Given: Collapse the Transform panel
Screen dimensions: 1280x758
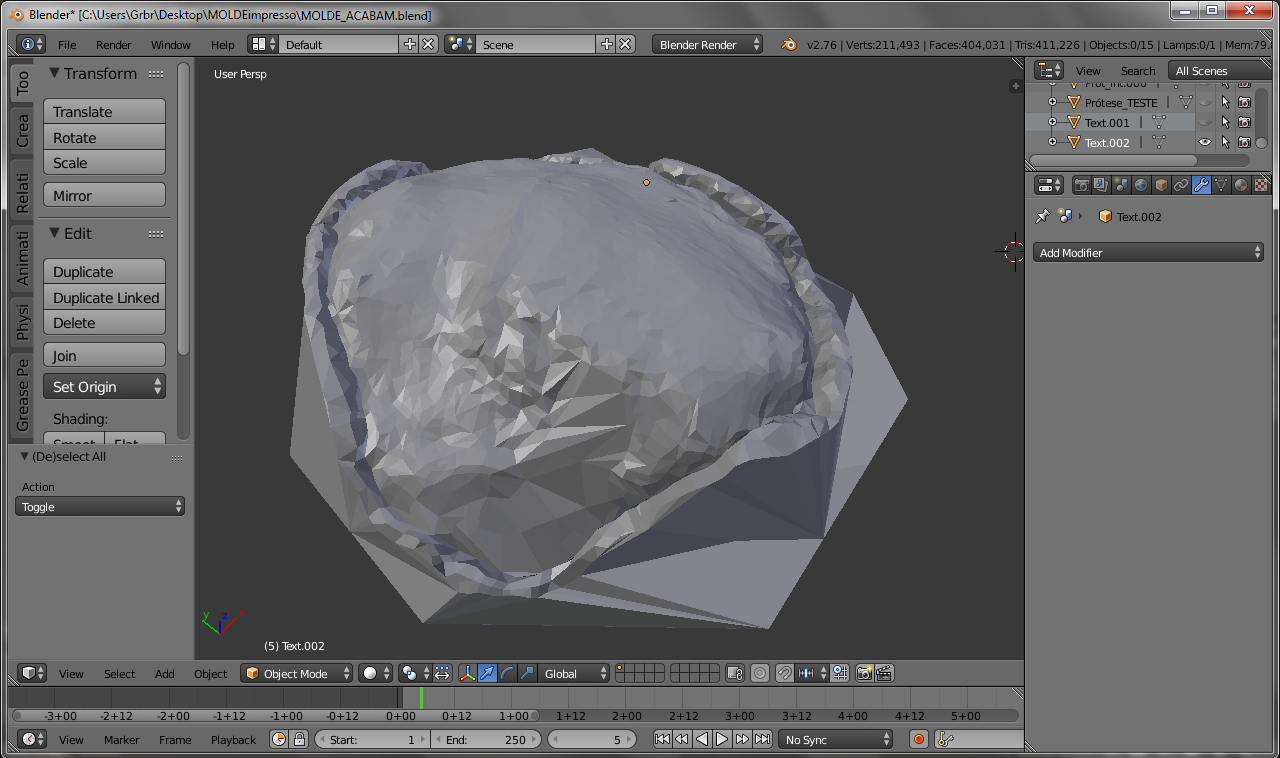Looking at the screenshot, I should (x=55, y=73).
